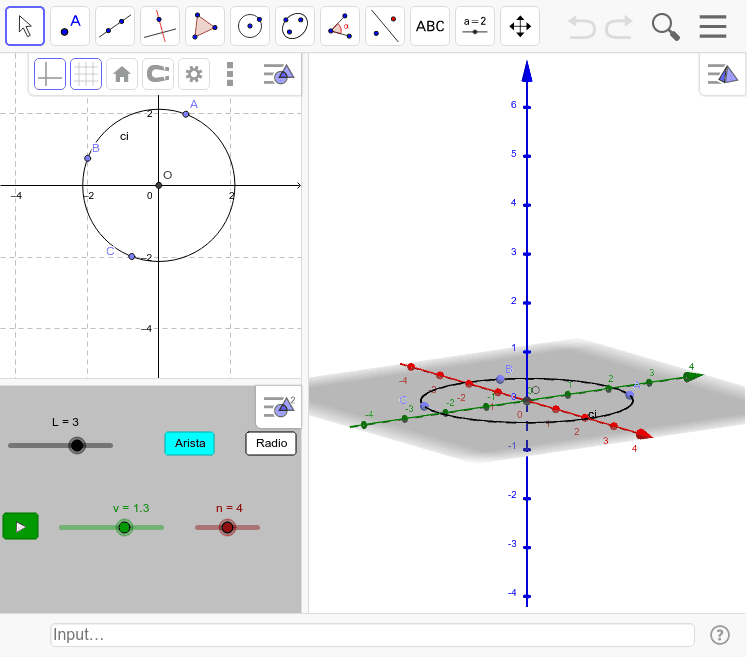
Task: Open the hamburger main menu
Action: pos(713,27)
